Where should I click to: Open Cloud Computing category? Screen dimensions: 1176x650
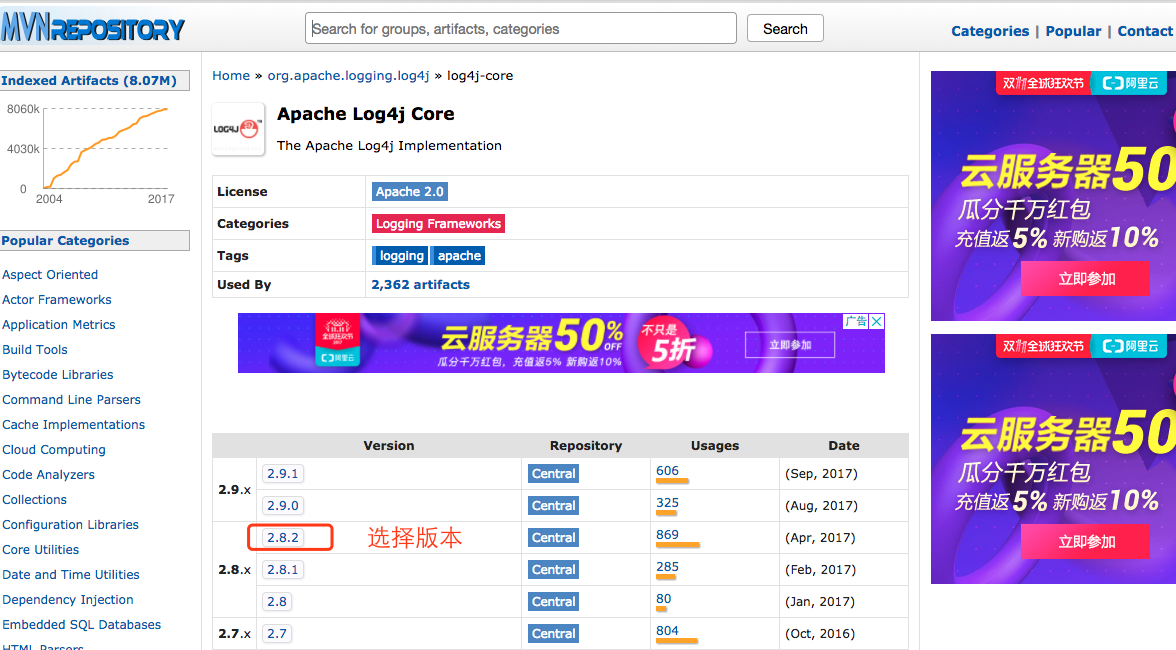[x=54, y=450]
